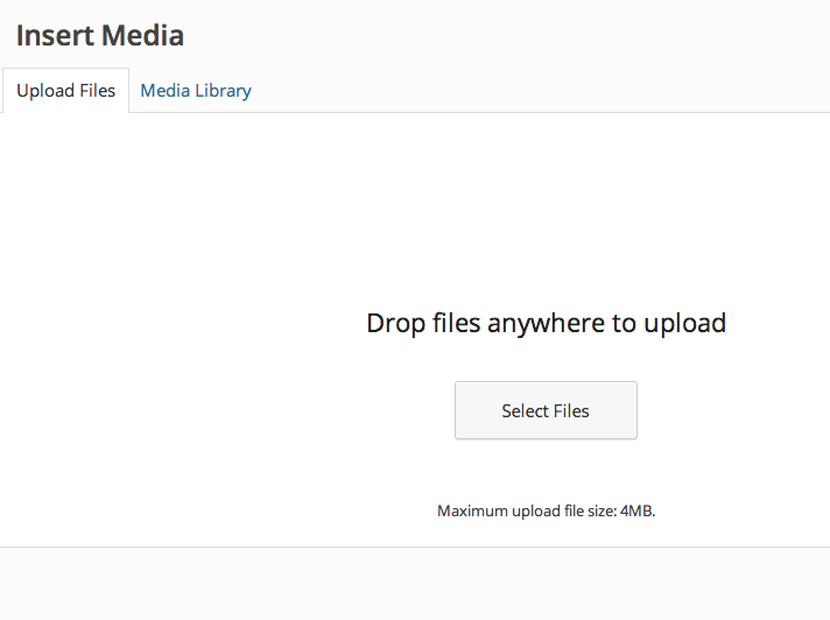Select the Upload Files tab
Image resolution: width=830 pixels, height=620 pixels.
(66, 91)
